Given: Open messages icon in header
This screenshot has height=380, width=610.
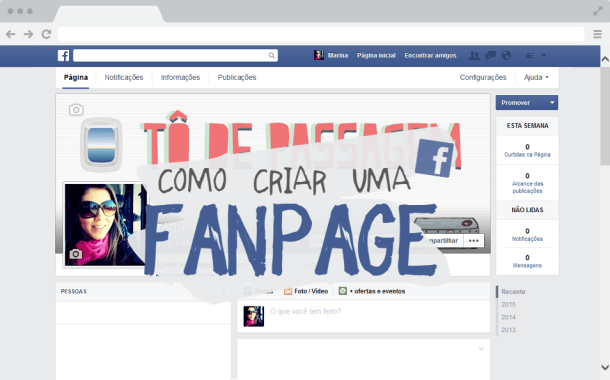Looking at the screenshot, I should 490,56.
